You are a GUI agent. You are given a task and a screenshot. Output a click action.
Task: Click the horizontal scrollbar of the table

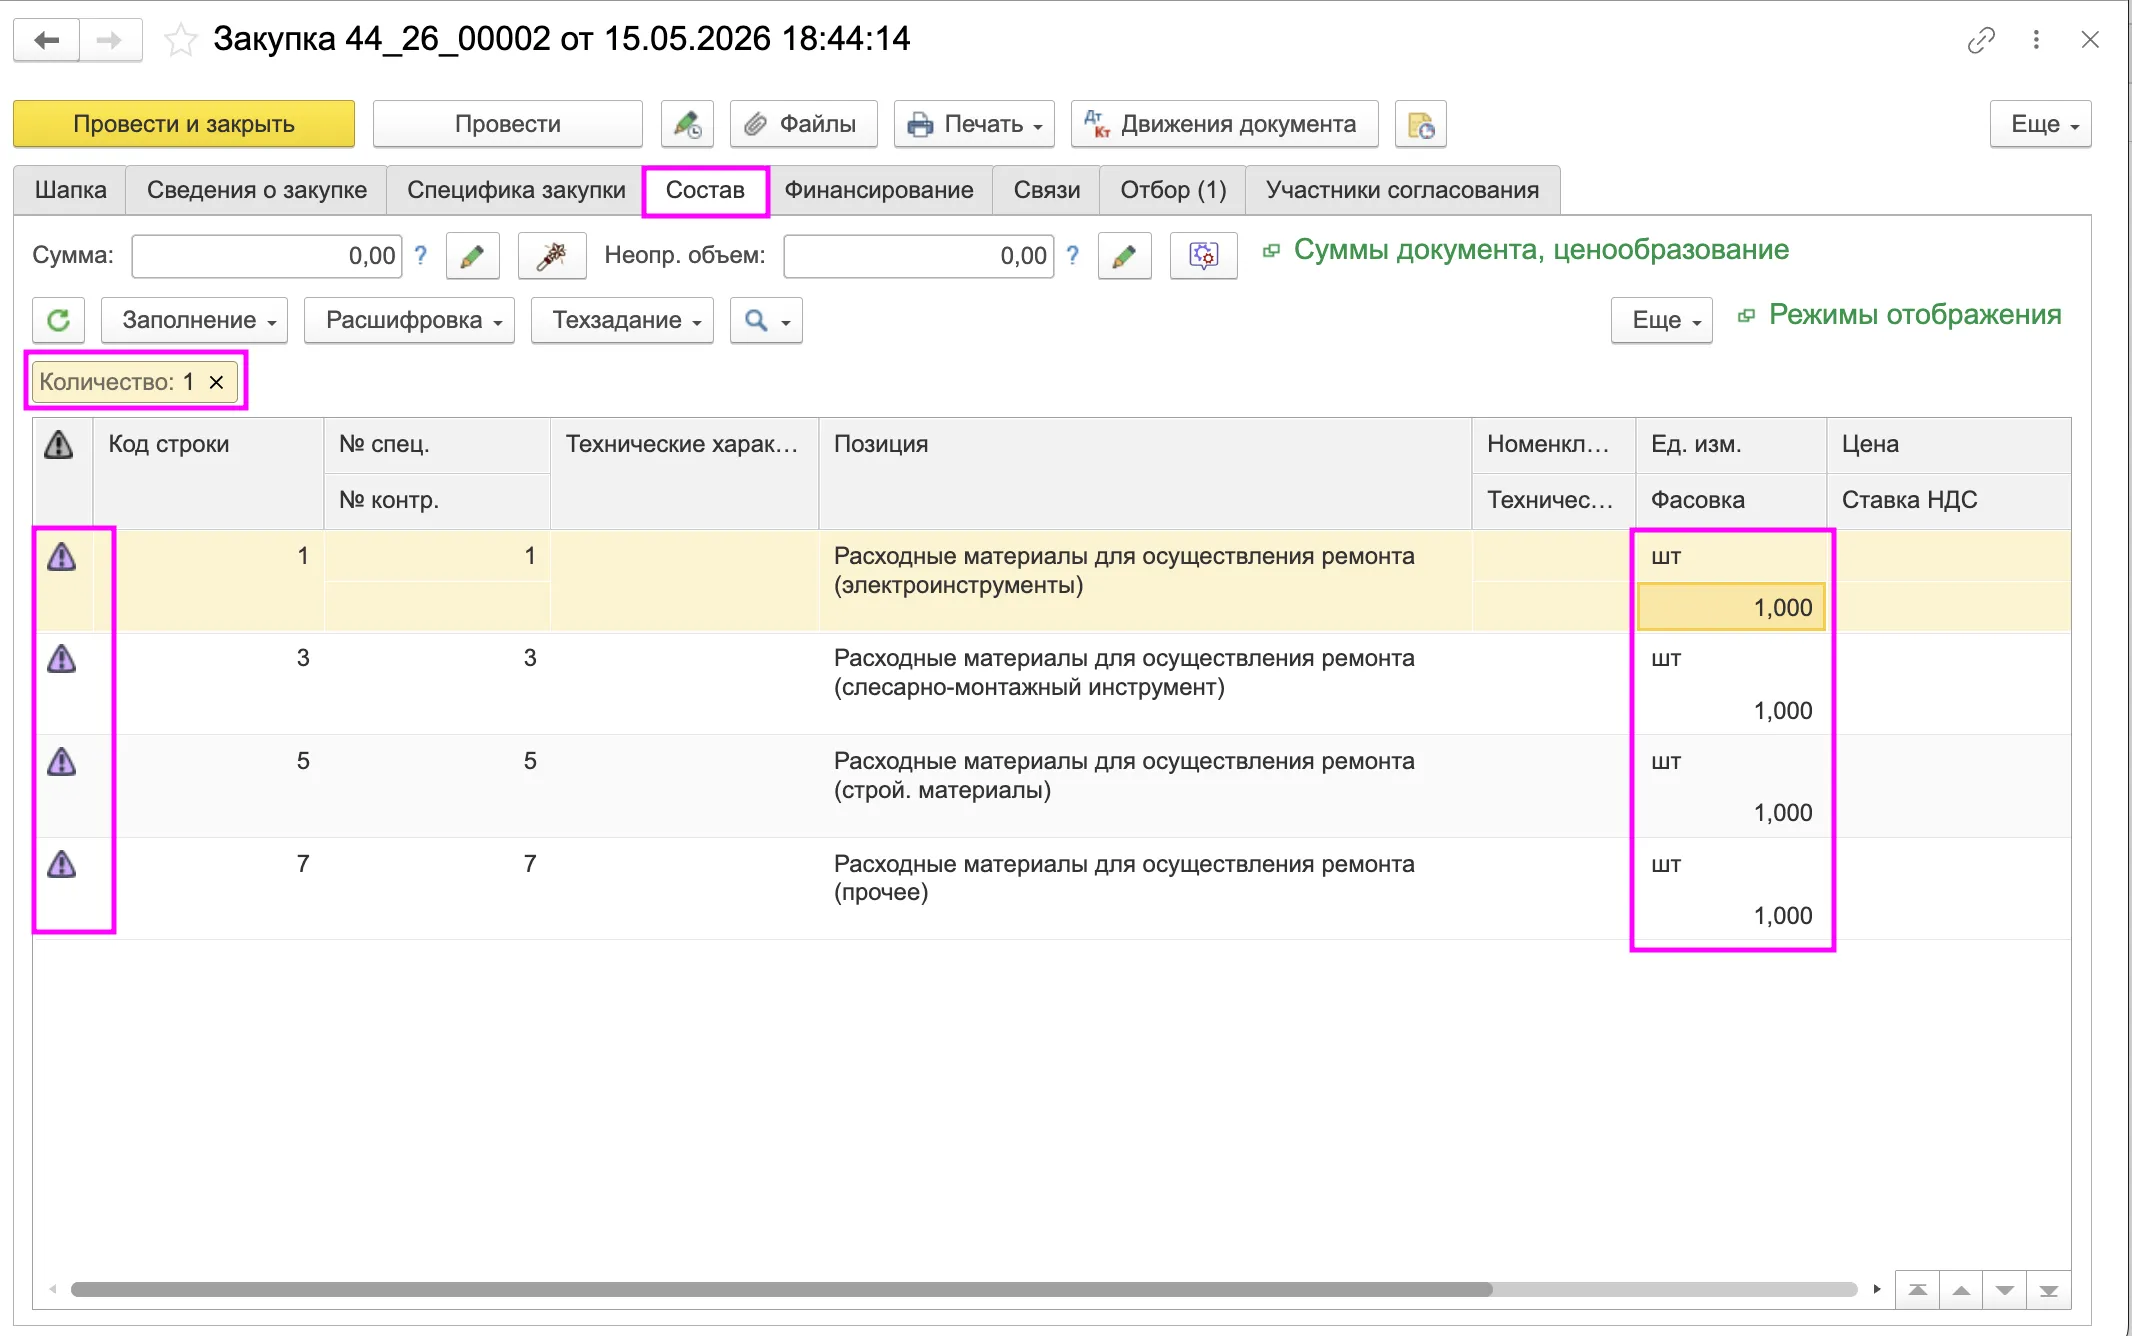(781, 1289)
